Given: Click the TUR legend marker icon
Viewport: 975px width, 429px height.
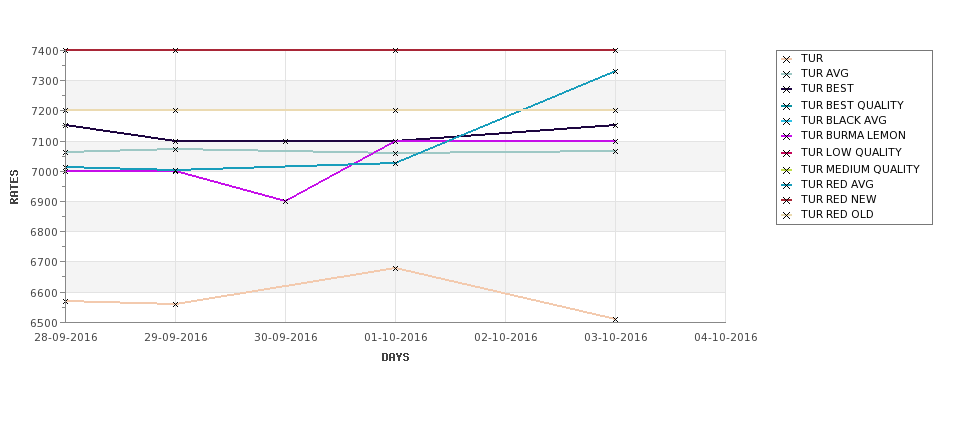Looking at the screenshot, I should pyautogui.click(x=787, y=59).
